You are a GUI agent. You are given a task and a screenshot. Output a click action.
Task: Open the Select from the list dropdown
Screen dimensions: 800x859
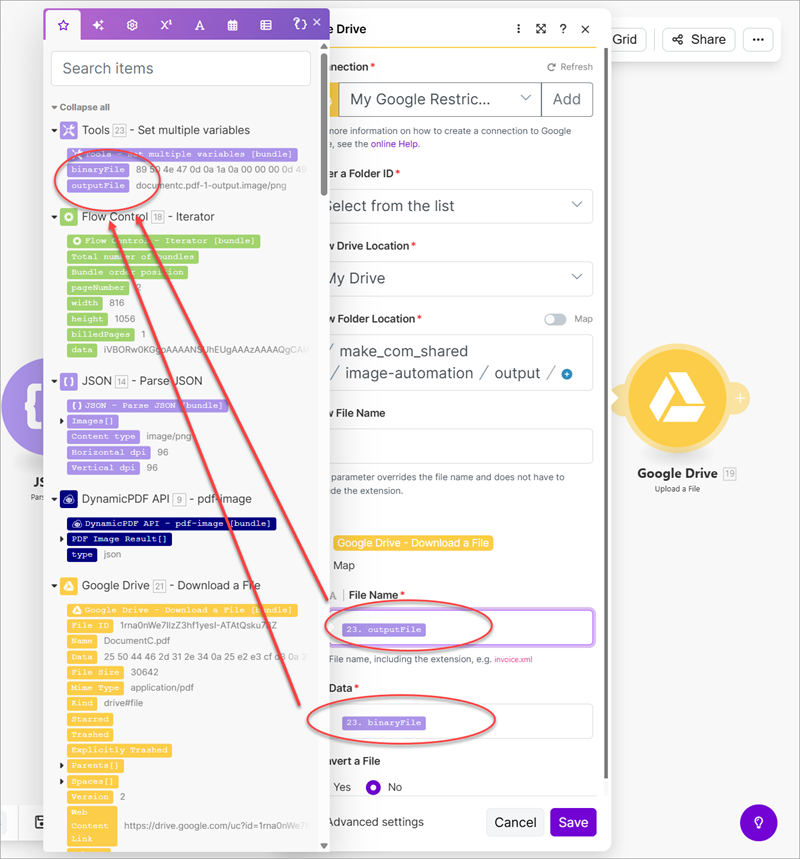click(458, 206)
